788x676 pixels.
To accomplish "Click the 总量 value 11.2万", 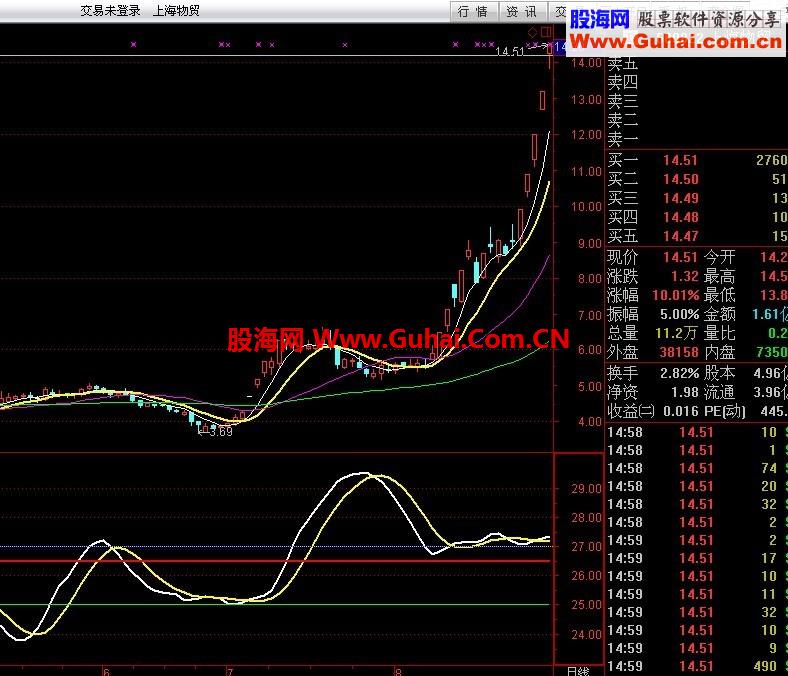I will pos(676,333).
